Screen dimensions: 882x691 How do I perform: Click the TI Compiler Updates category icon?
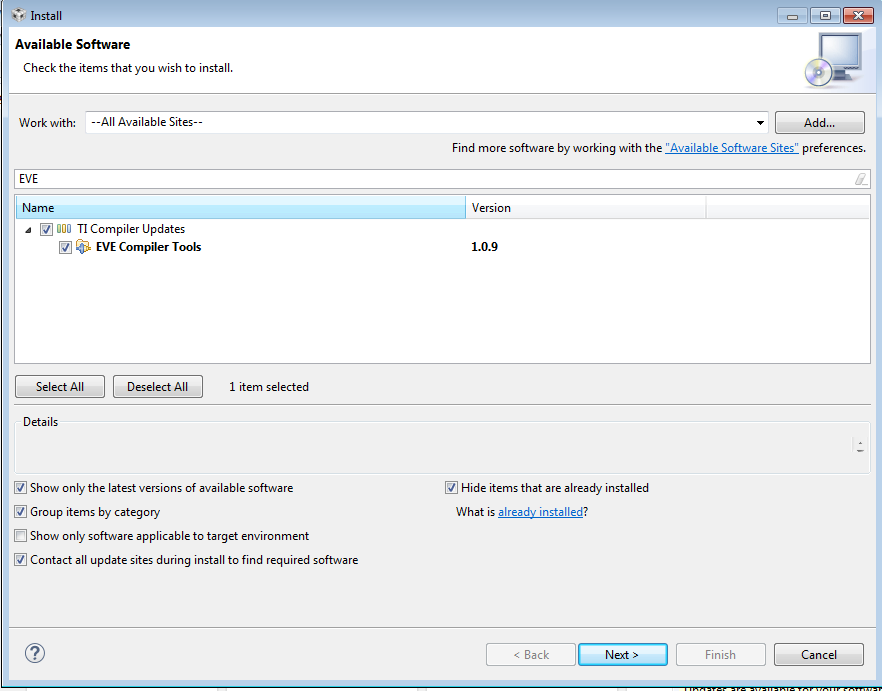64,229
